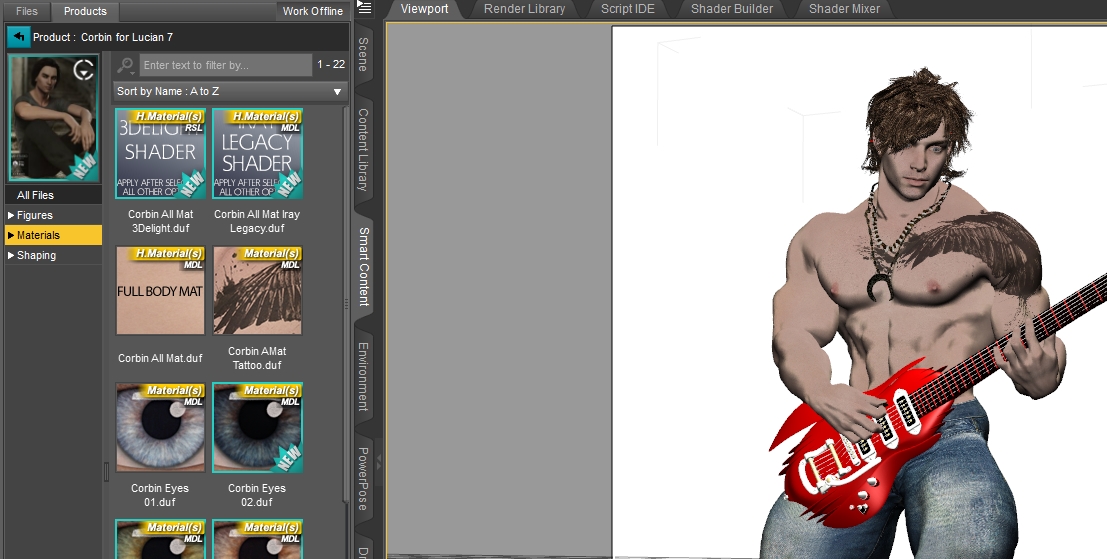Select the Figures category label
This screenshot has width=1107, height=559.
pos(35,215)
